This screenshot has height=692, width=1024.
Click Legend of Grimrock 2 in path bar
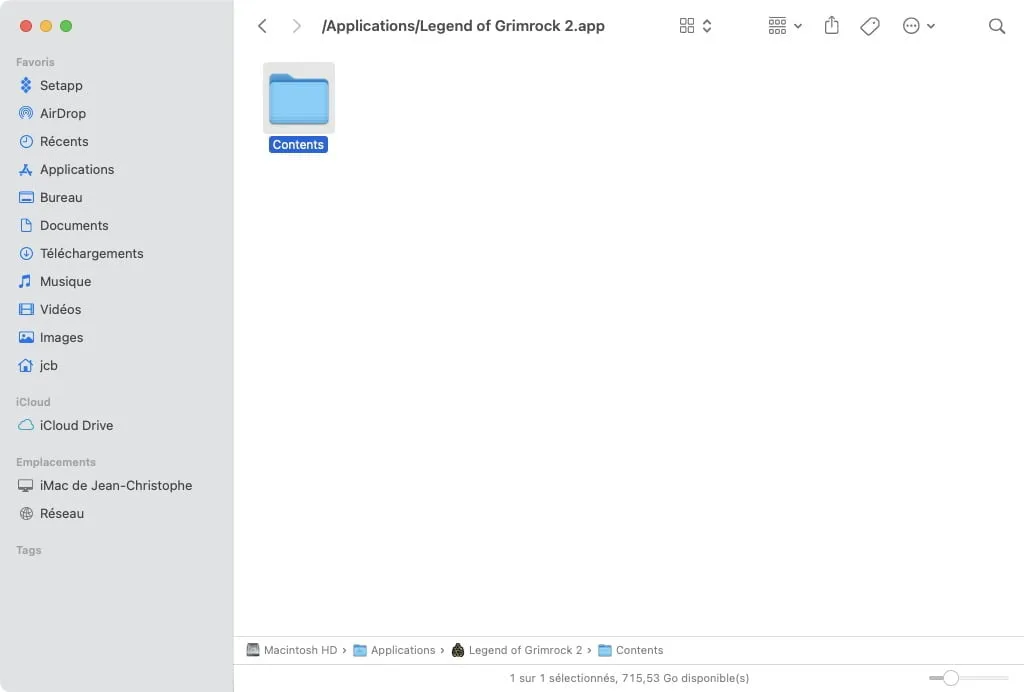tap(517, 650)
